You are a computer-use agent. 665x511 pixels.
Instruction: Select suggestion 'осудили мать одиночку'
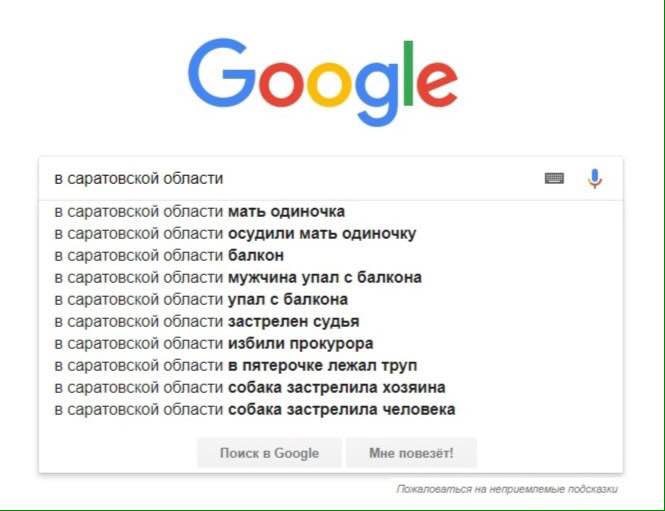click(331, 233)
